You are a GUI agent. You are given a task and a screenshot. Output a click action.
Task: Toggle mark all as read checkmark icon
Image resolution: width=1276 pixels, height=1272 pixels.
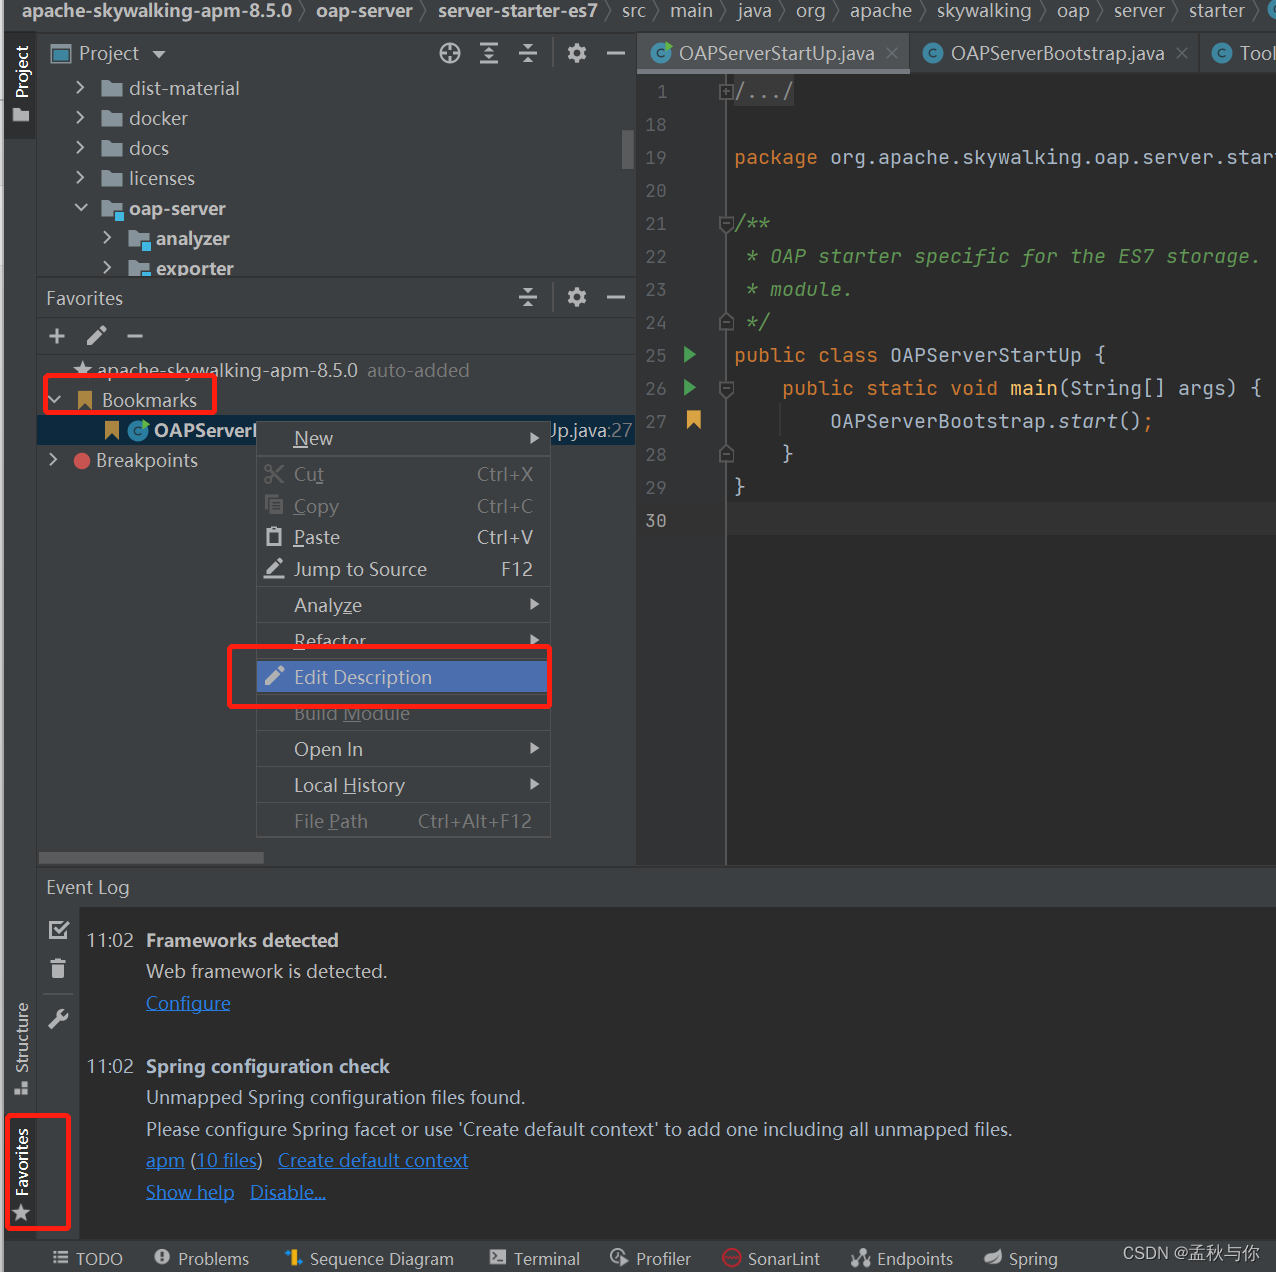point(58,930)
